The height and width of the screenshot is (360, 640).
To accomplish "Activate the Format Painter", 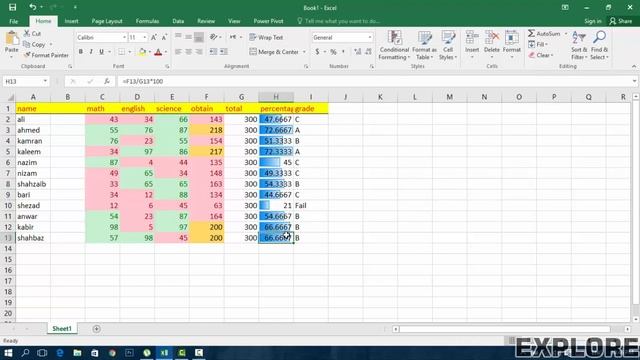I will tap(46, 55).
